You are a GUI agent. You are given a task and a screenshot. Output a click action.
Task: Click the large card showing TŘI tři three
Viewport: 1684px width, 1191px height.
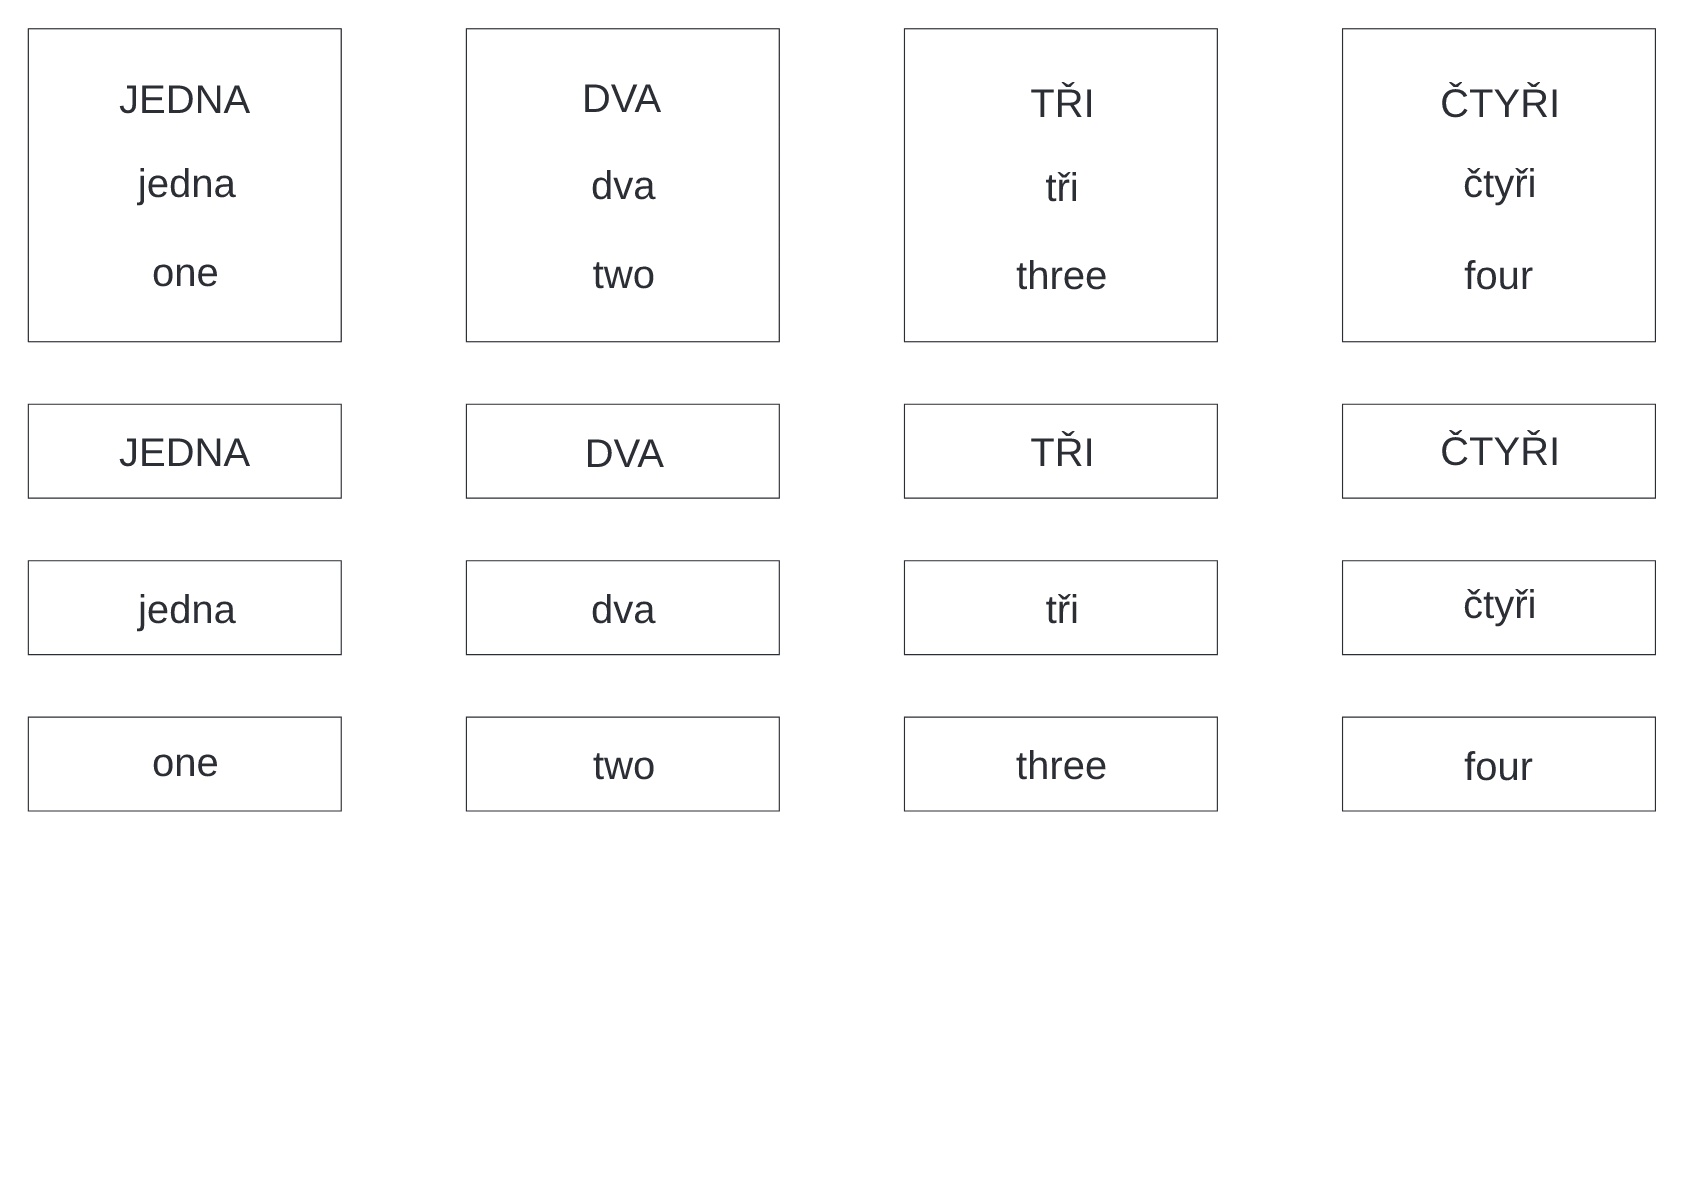[x=1060, y=185]
